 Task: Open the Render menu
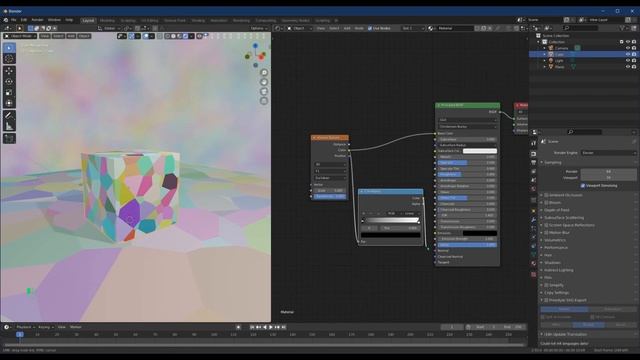coord(37,20)
